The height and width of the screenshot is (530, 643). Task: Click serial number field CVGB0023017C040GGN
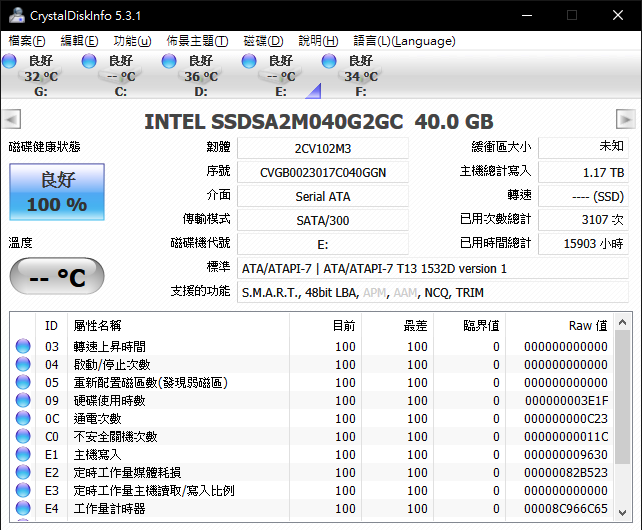click(x=323, y=172)
